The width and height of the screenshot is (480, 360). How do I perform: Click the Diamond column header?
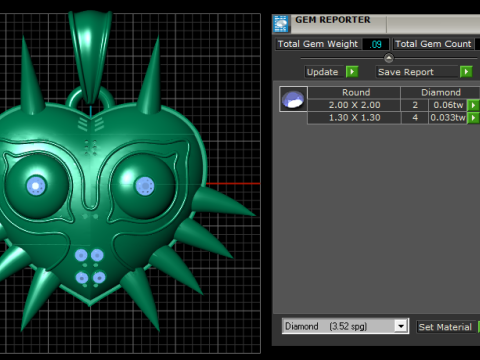[440, 92]
